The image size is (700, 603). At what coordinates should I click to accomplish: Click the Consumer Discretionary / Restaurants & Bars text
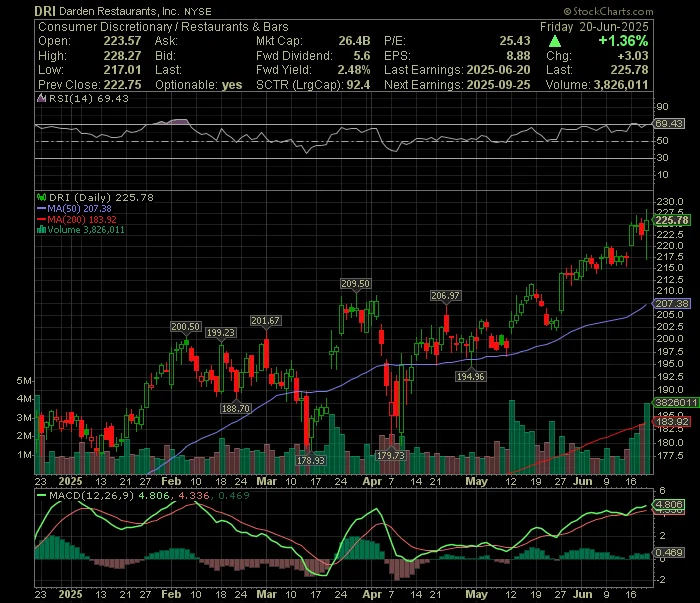pyautogui.click(x=163, y=27)
